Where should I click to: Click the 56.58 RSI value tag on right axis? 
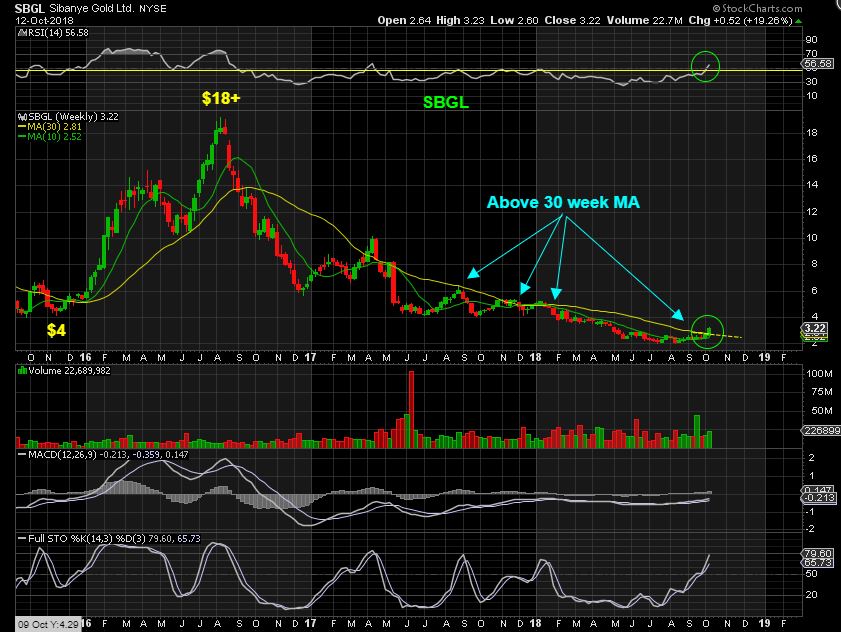(818, 64)
